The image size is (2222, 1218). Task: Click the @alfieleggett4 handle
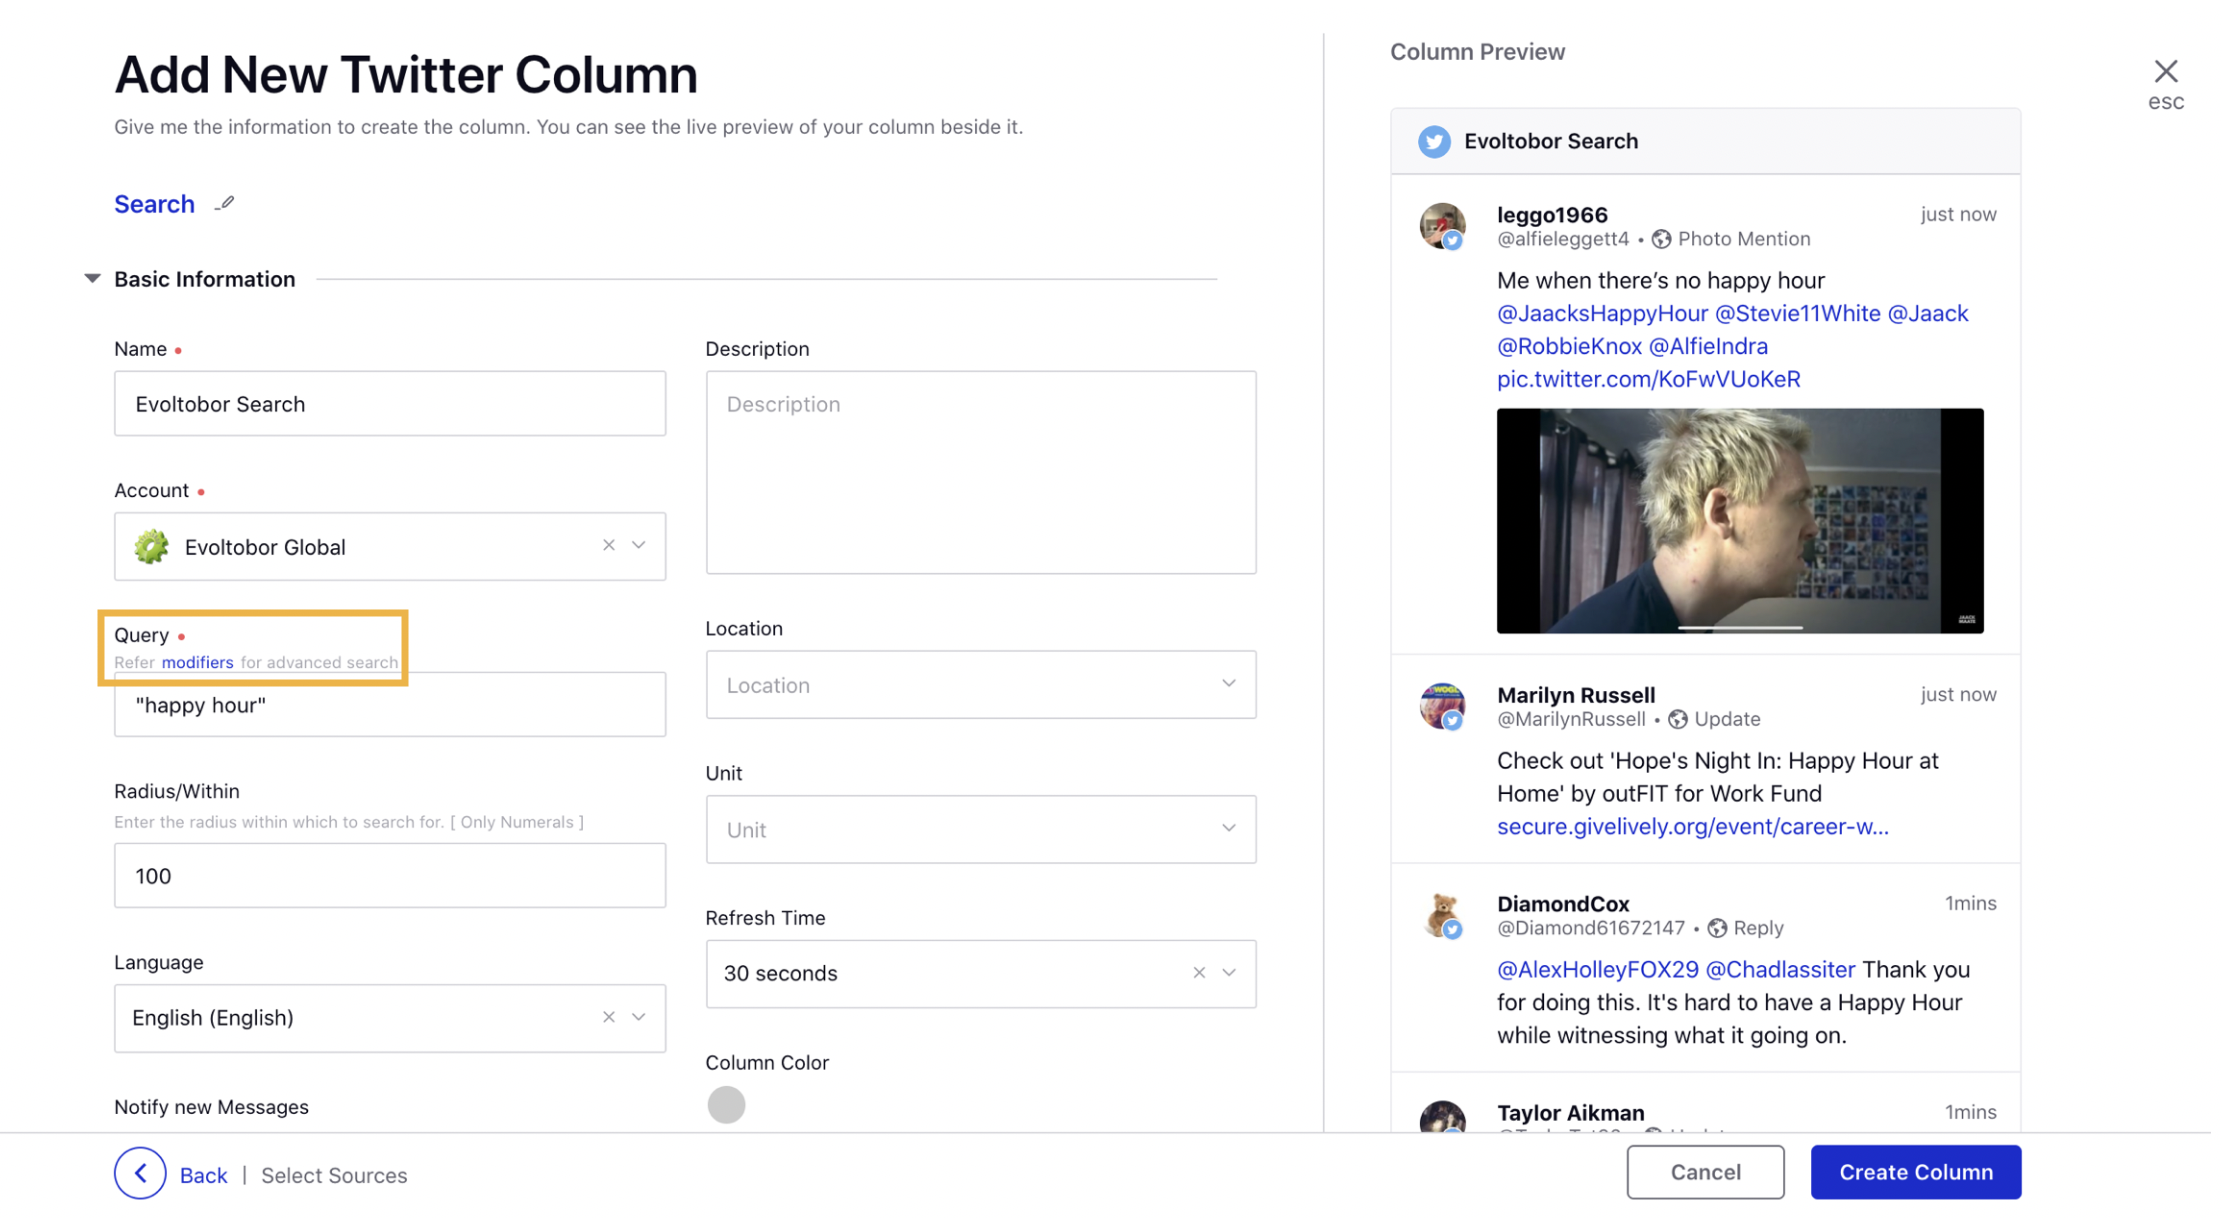click(x=1563, y=239)
